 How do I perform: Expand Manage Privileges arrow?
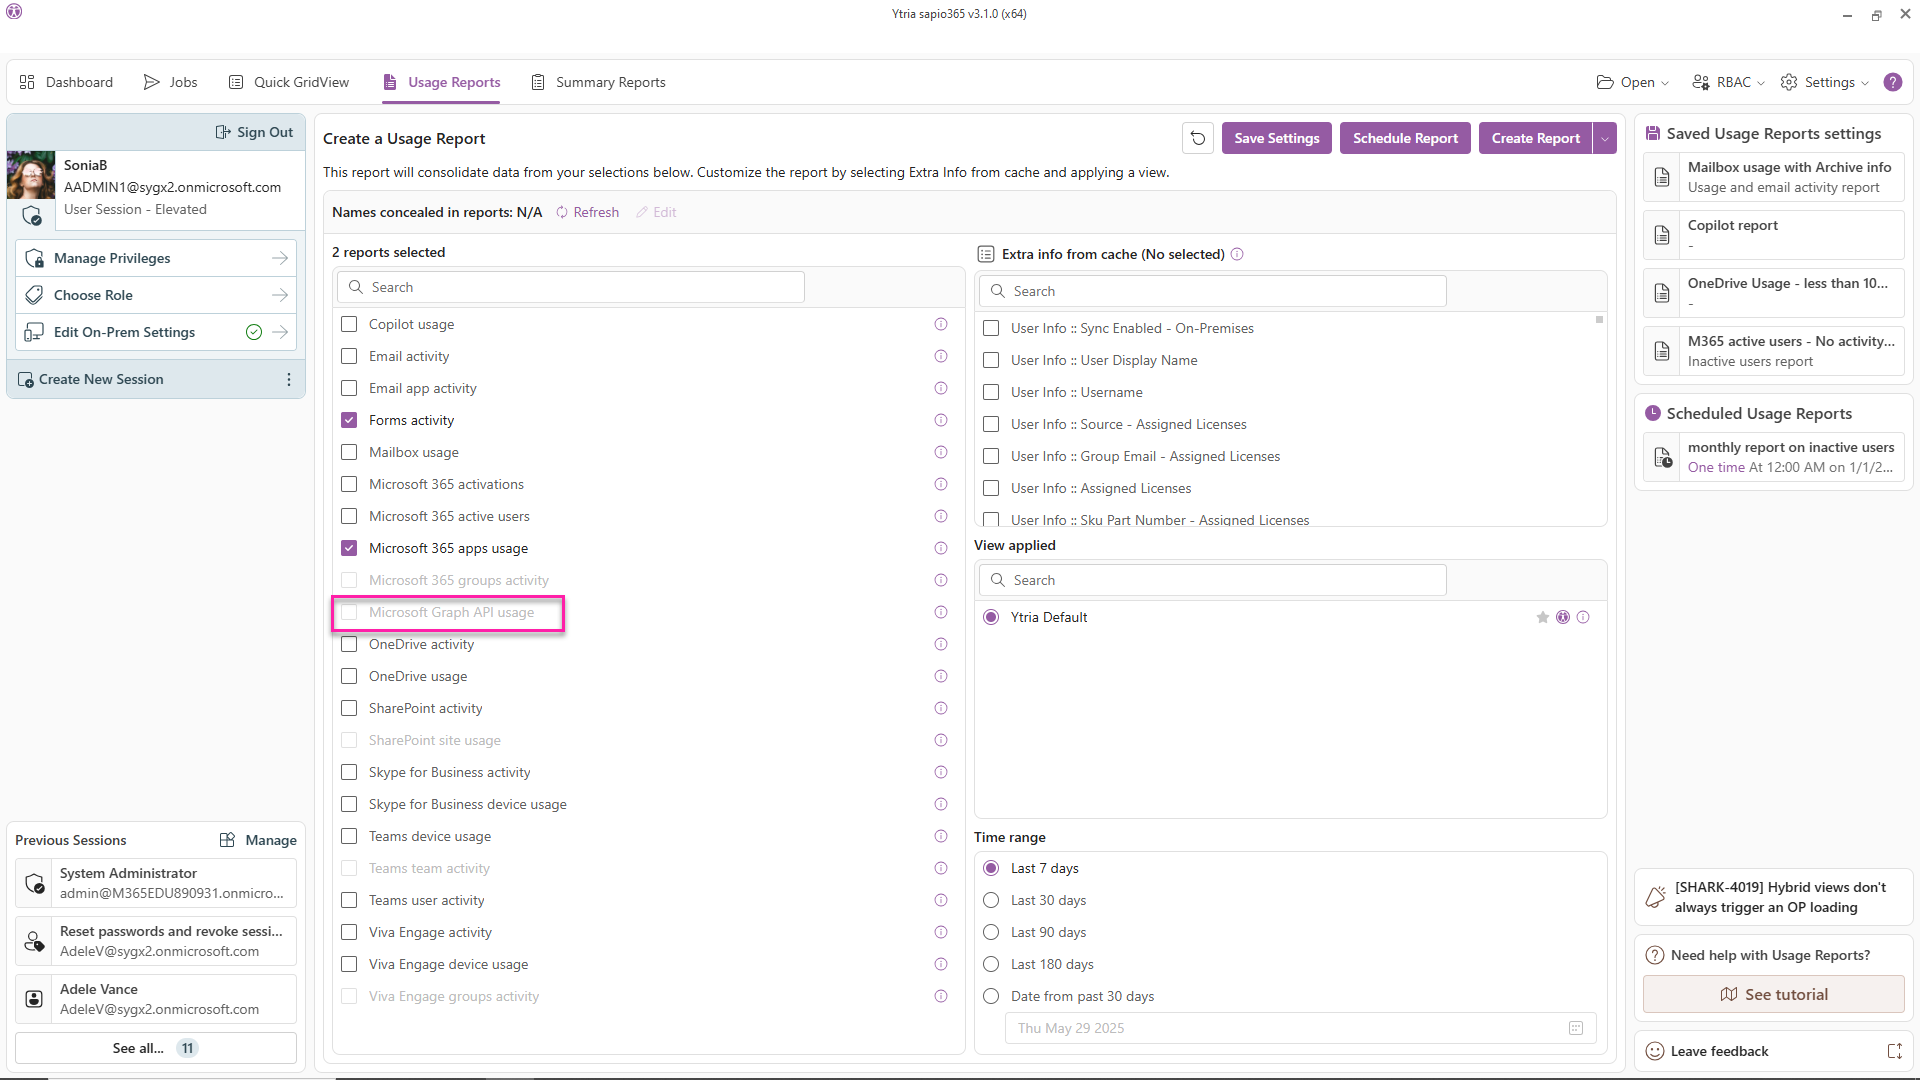click(280, 258)
